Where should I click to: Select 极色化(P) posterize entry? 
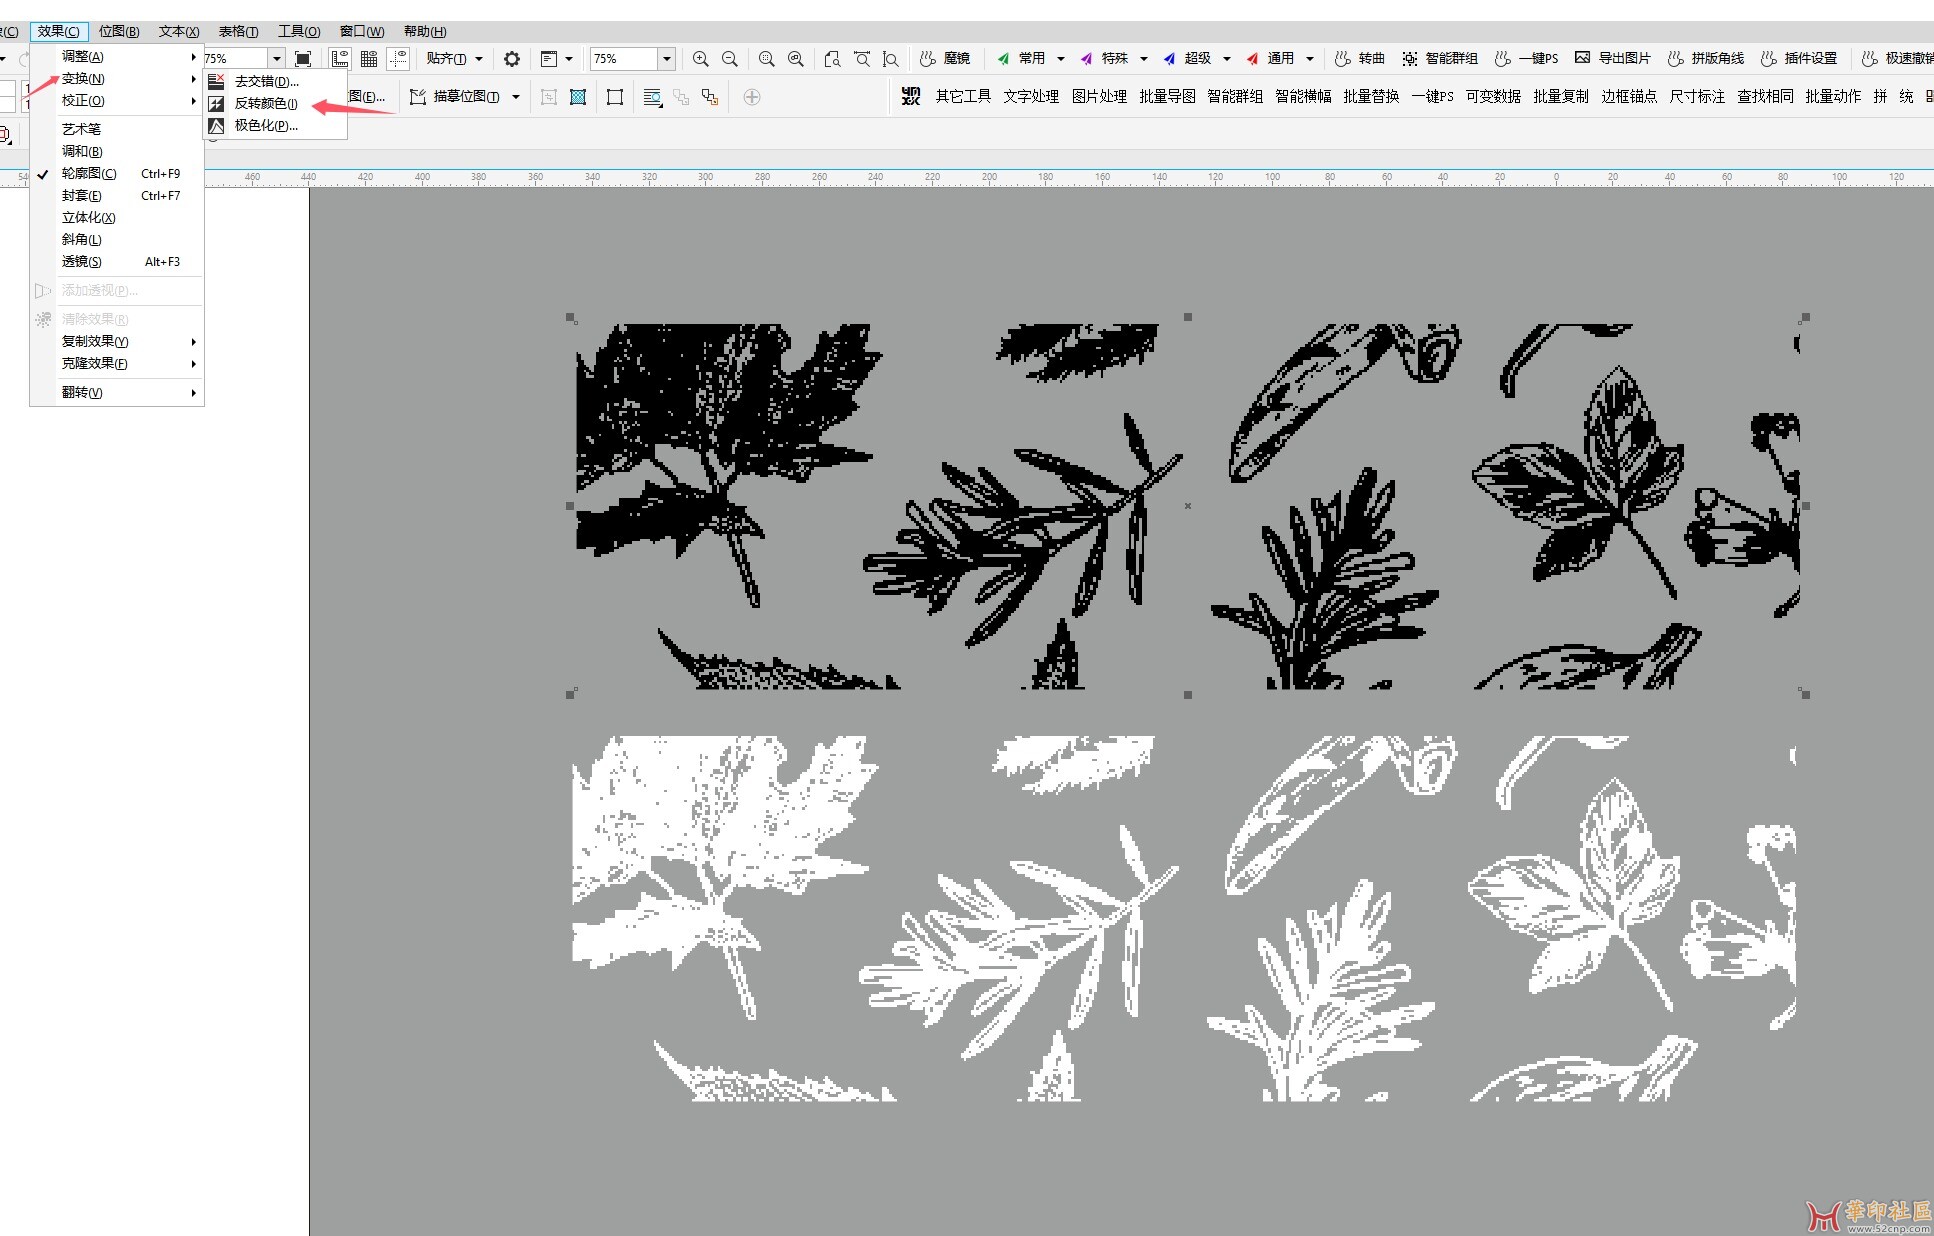(276, 125)
